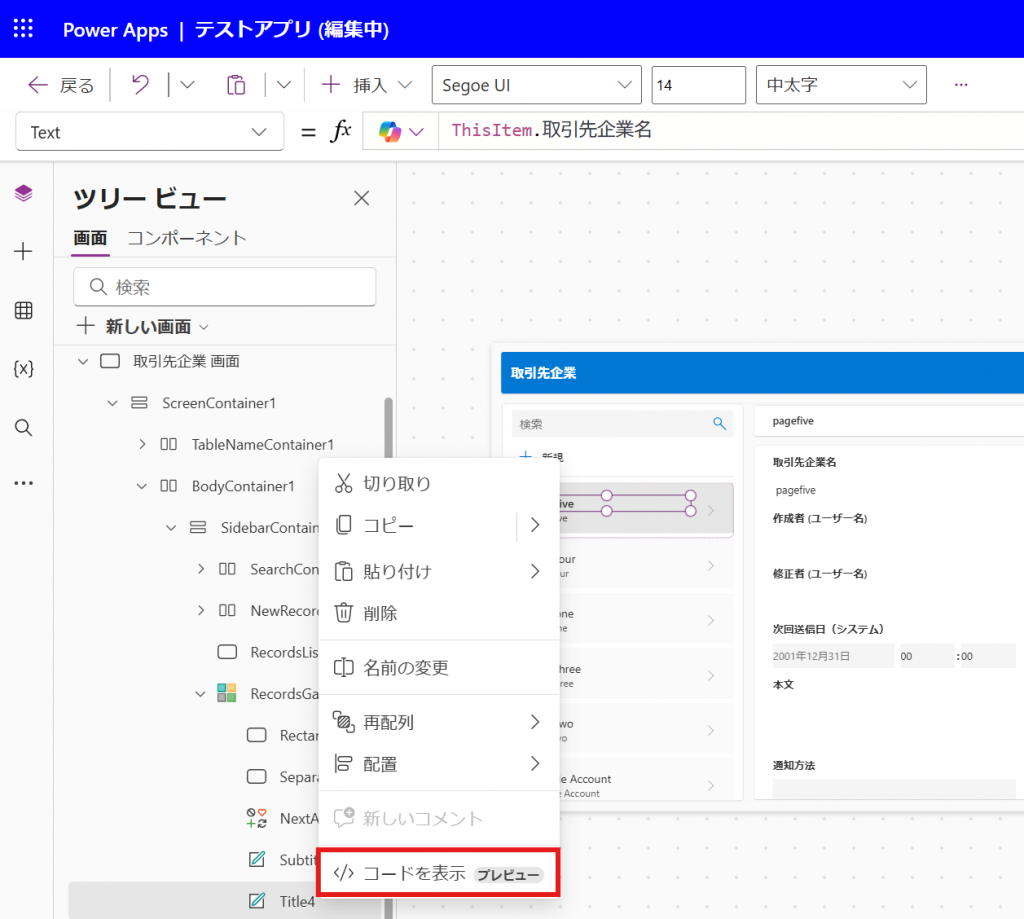Undo the last action with the undo icon
The image size is (1024, 919).
140,85
